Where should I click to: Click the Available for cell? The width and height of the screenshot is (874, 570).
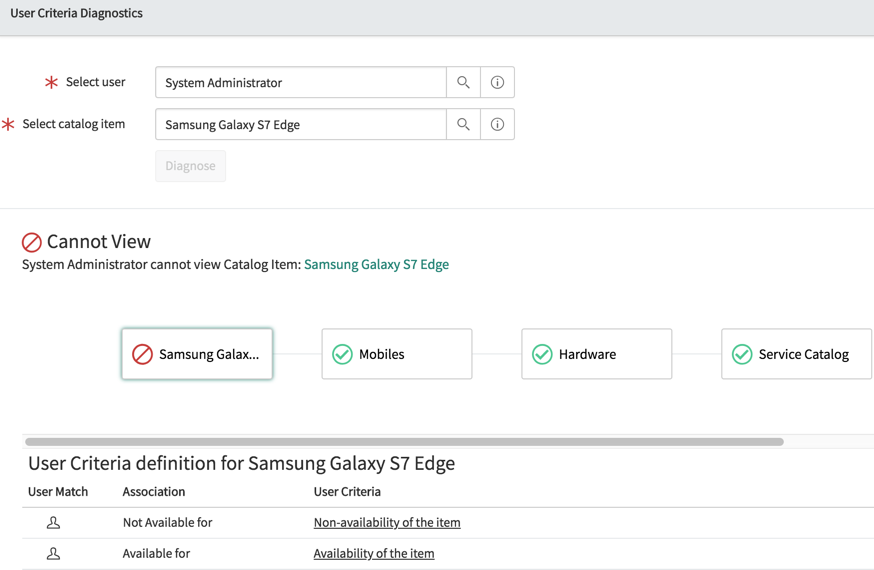point(157,554)
